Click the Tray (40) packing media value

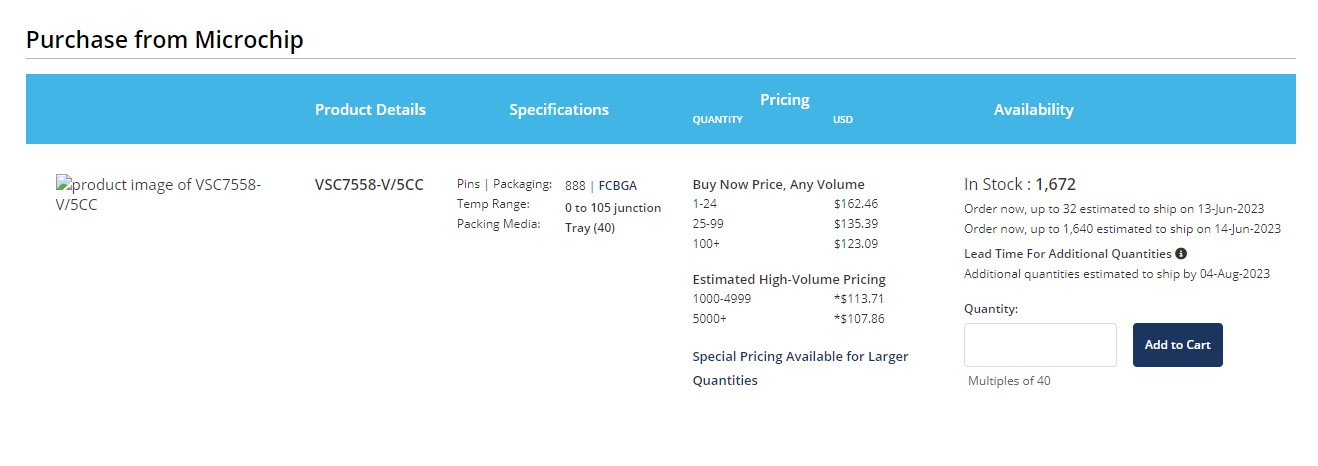point(590,227)
